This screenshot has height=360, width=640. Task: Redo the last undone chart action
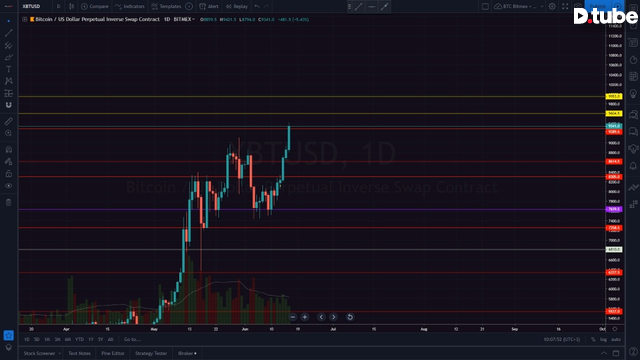[266, 6]
